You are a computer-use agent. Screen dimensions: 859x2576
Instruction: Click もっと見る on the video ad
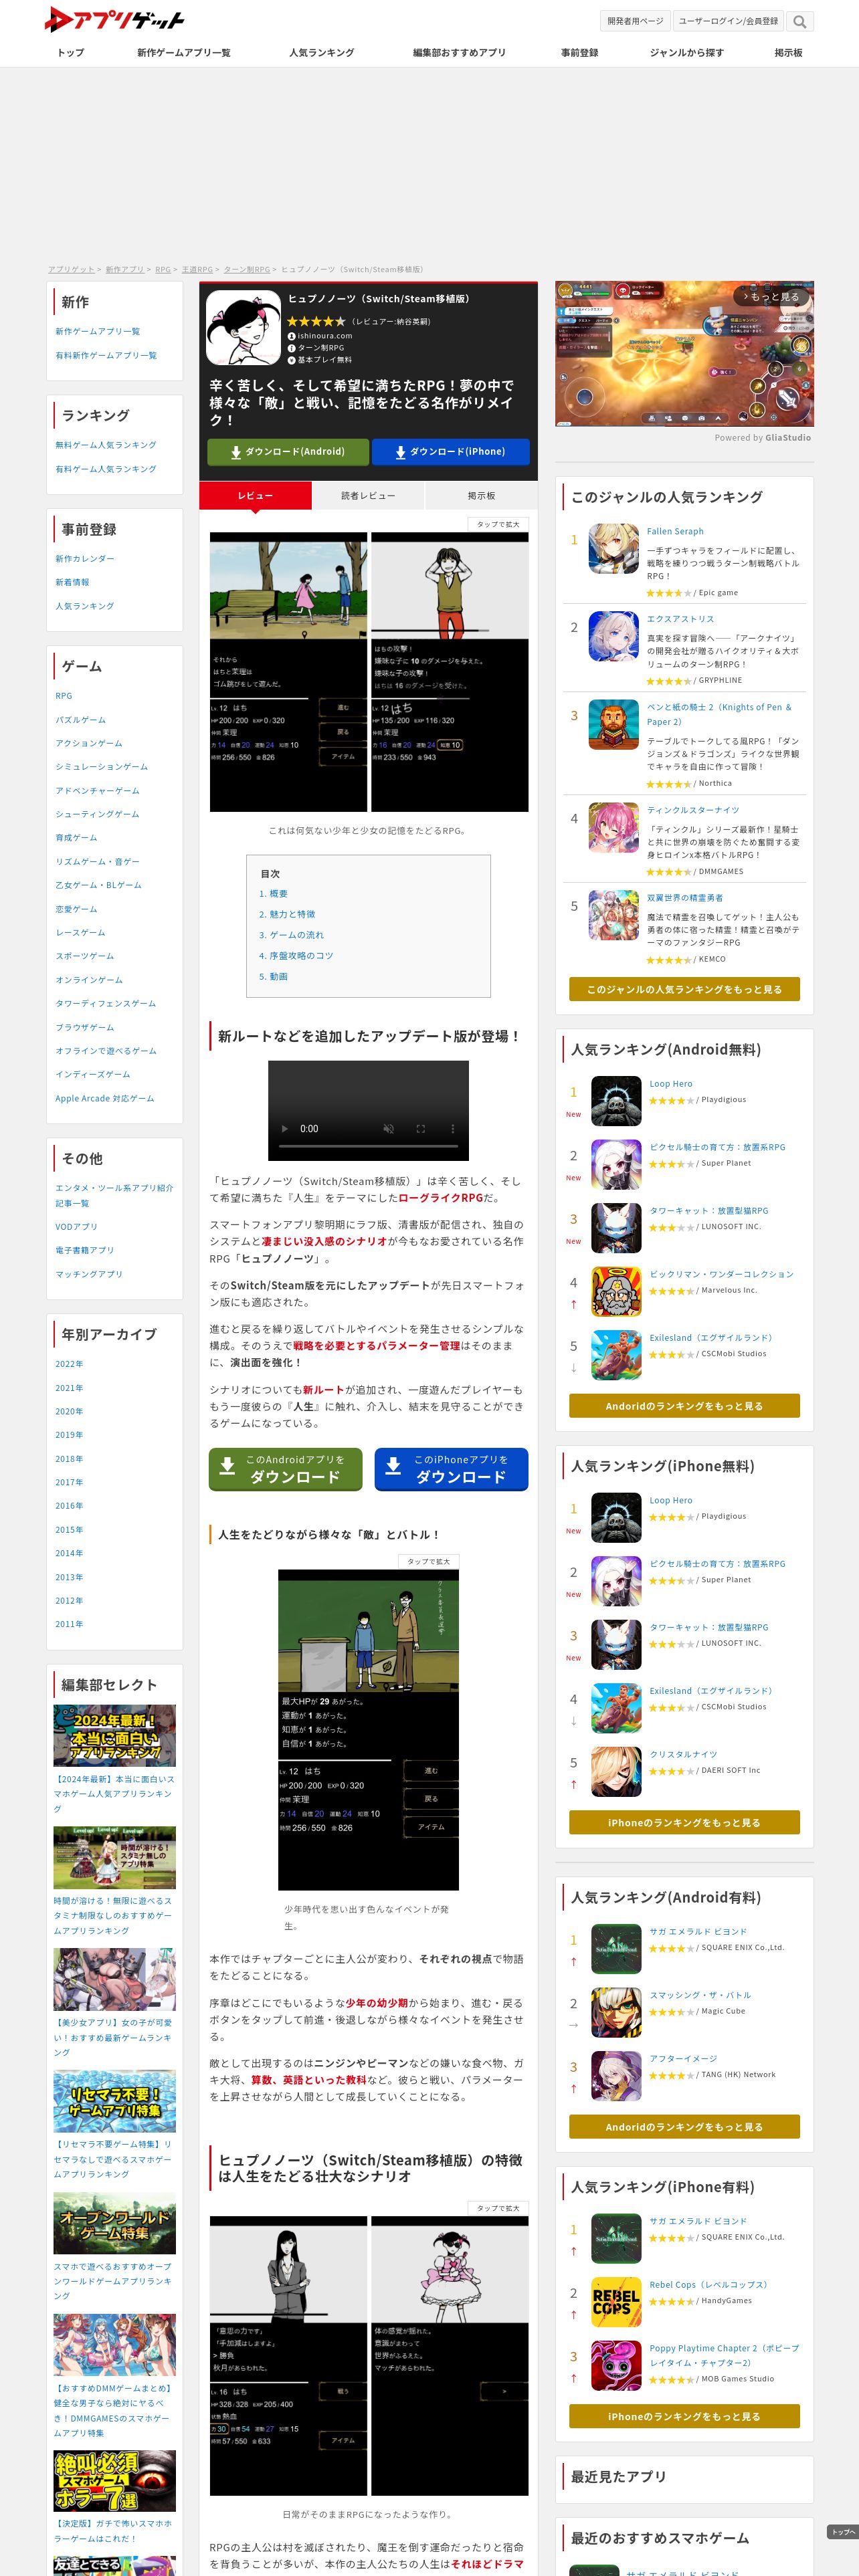pyautogui.click(x=770, y=297)
